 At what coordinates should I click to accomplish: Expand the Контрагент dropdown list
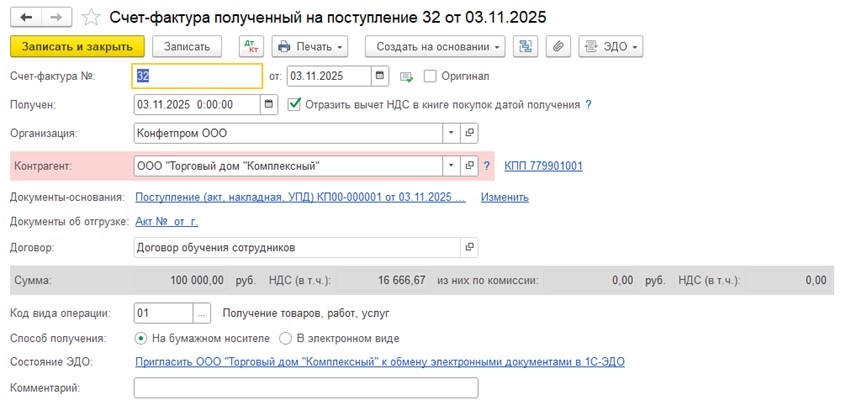pos(450,166)
